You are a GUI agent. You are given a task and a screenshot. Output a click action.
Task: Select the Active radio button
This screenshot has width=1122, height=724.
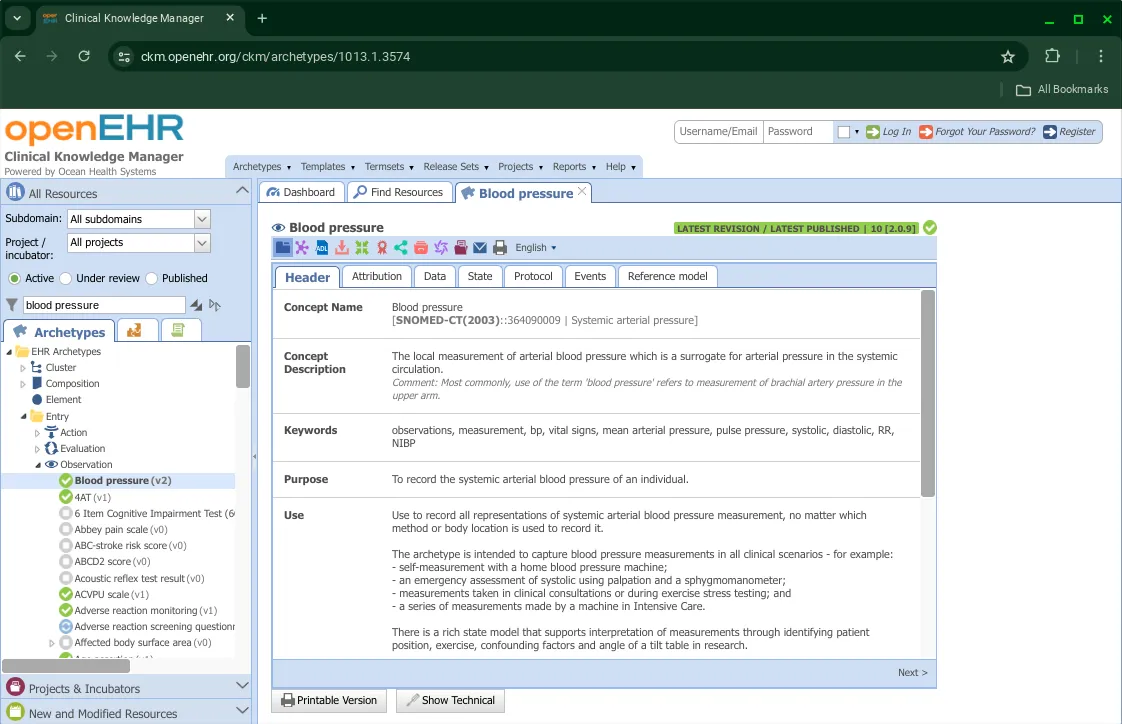click(14, 278)
